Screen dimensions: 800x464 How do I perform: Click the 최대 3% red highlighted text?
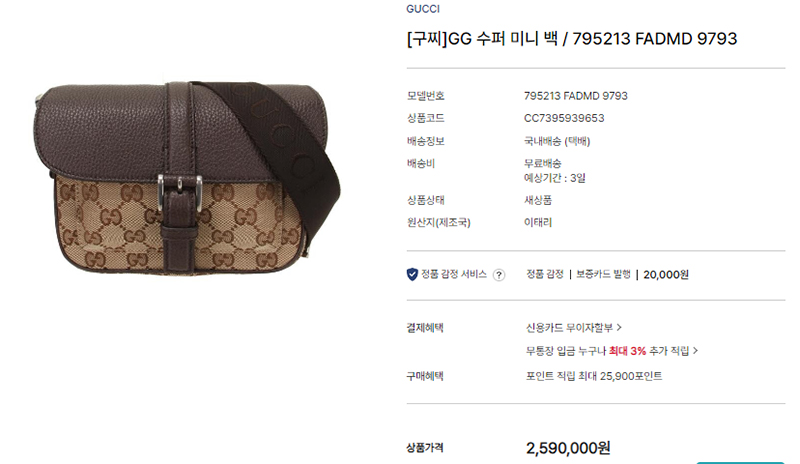pyautogui.click(x=627, y=351)
